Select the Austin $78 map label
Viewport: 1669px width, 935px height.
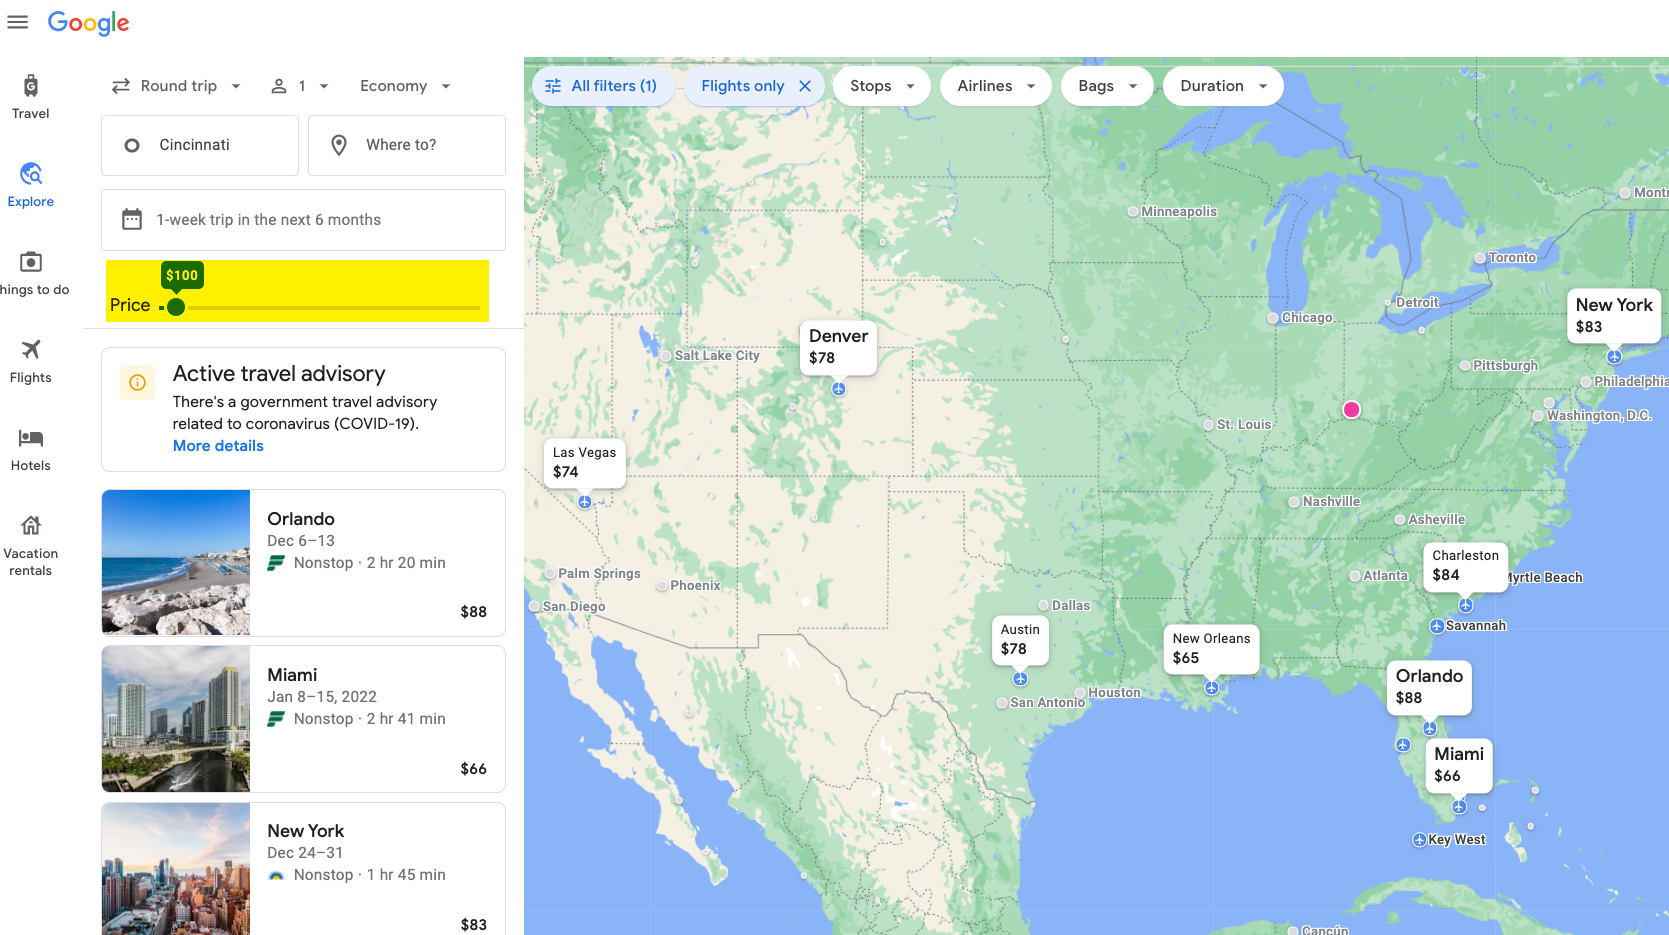[1020, 639]
